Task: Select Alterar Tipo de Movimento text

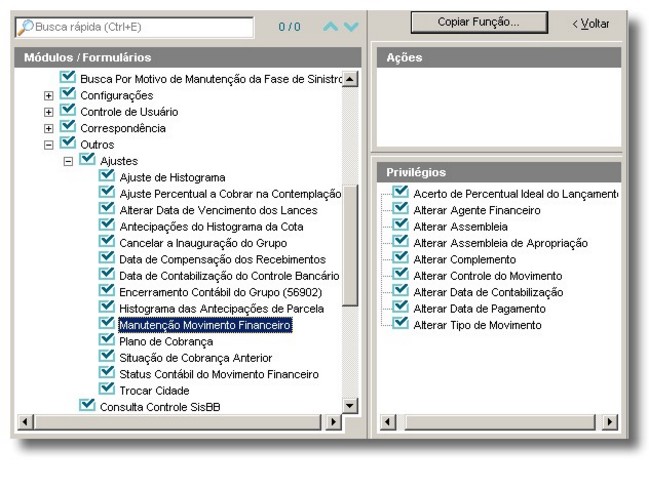Action: (x=477, y=325)
